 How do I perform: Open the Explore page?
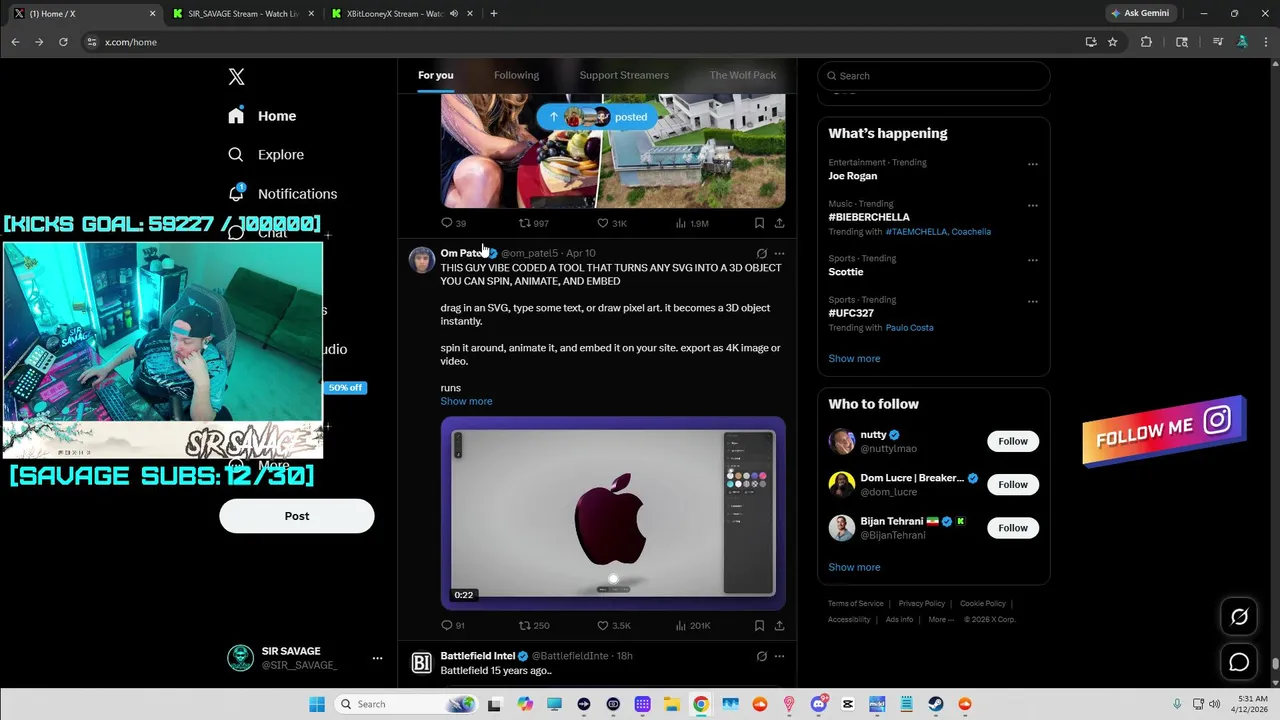tap(266, 155)
